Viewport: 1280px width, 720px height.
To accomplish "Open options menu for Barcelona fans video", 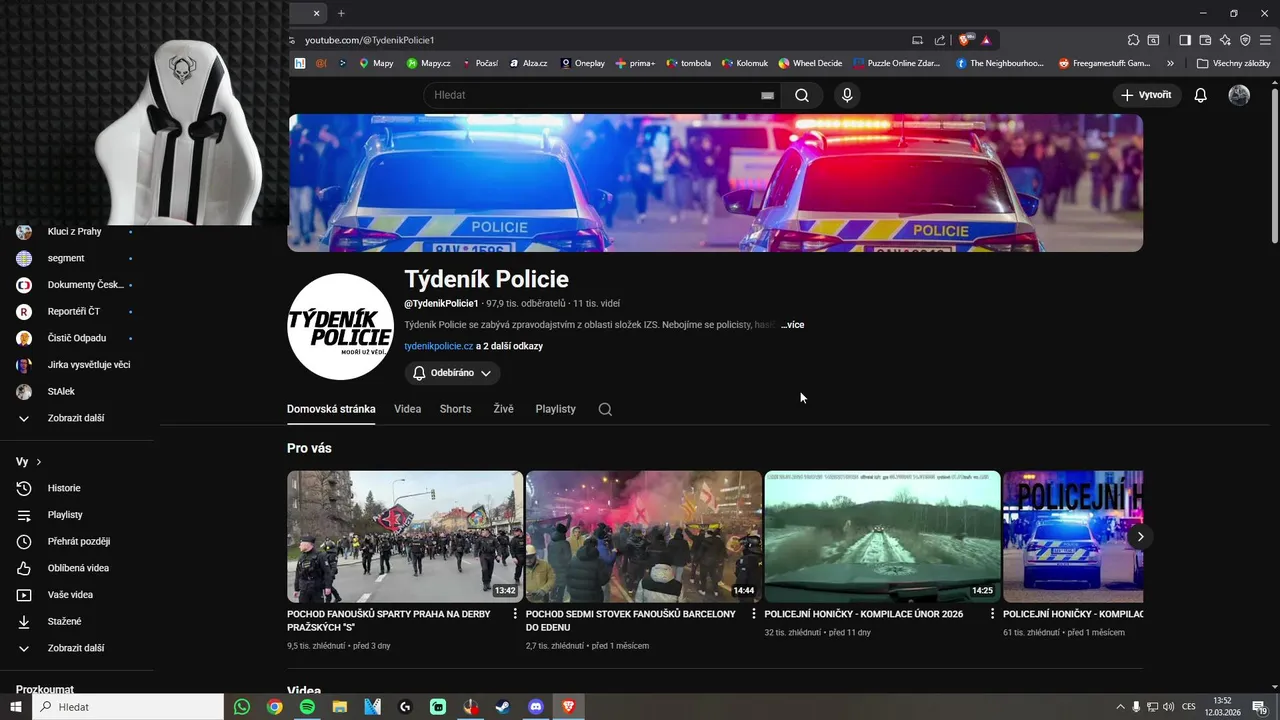I will coord(754,614).
